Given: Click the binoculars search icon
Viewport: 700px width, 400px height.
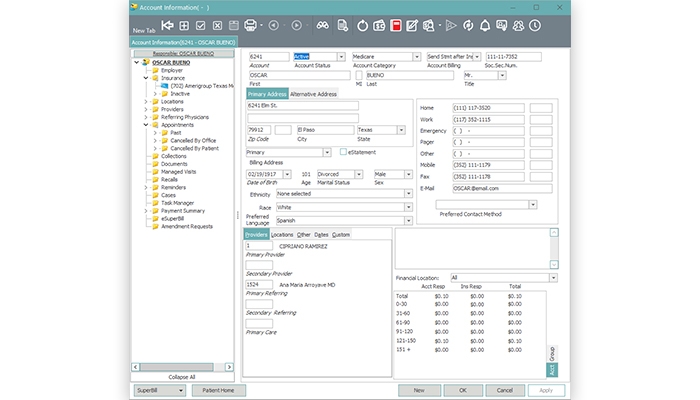Looking at the screenshot, I should 323,24.
